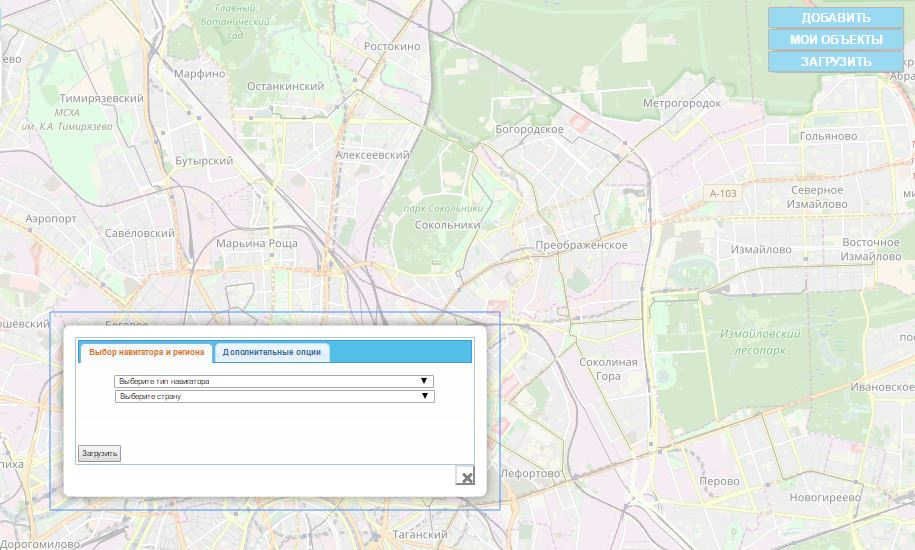The height and width of the screenshot is (550, 915).
Task: Click the A-103 road marker
Action: point(723,193)
